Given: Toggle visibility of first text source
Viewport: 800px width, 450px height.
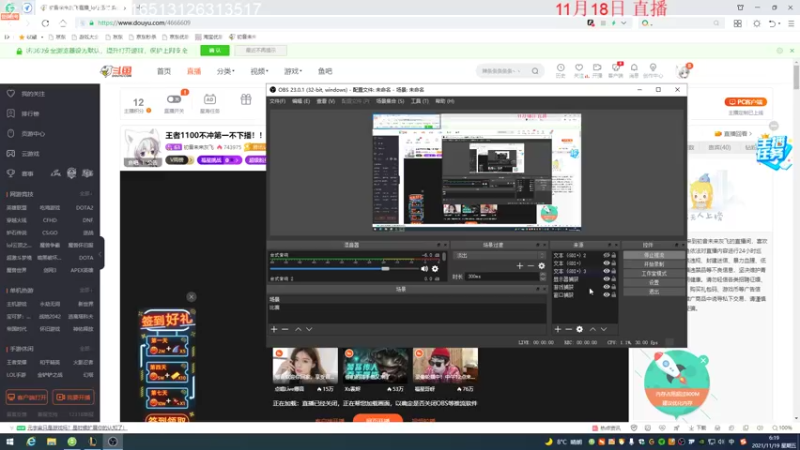Looking at the screenshot, I should click(x=606, y=255).
